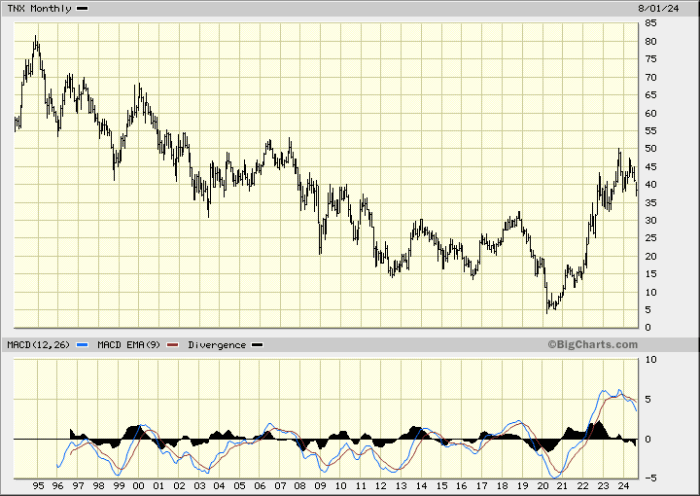Click the 00 year label on x-axis

click(x=139, y=487)
